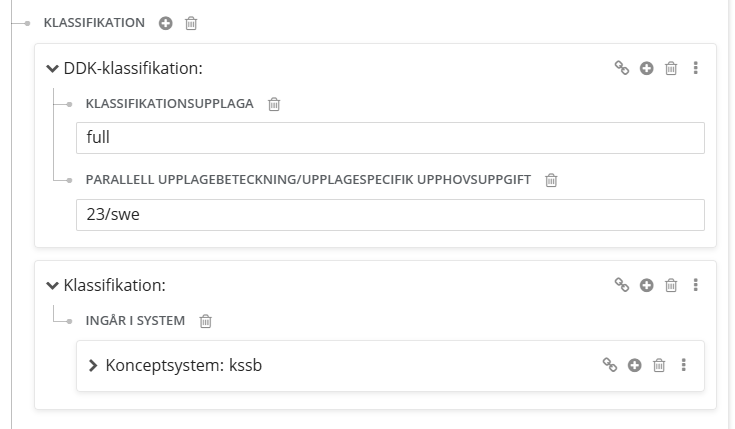Remove Konceptsystem kssb with trash icon
The width and height of the screenshot is (735, 429).
[x=659, y=365]
